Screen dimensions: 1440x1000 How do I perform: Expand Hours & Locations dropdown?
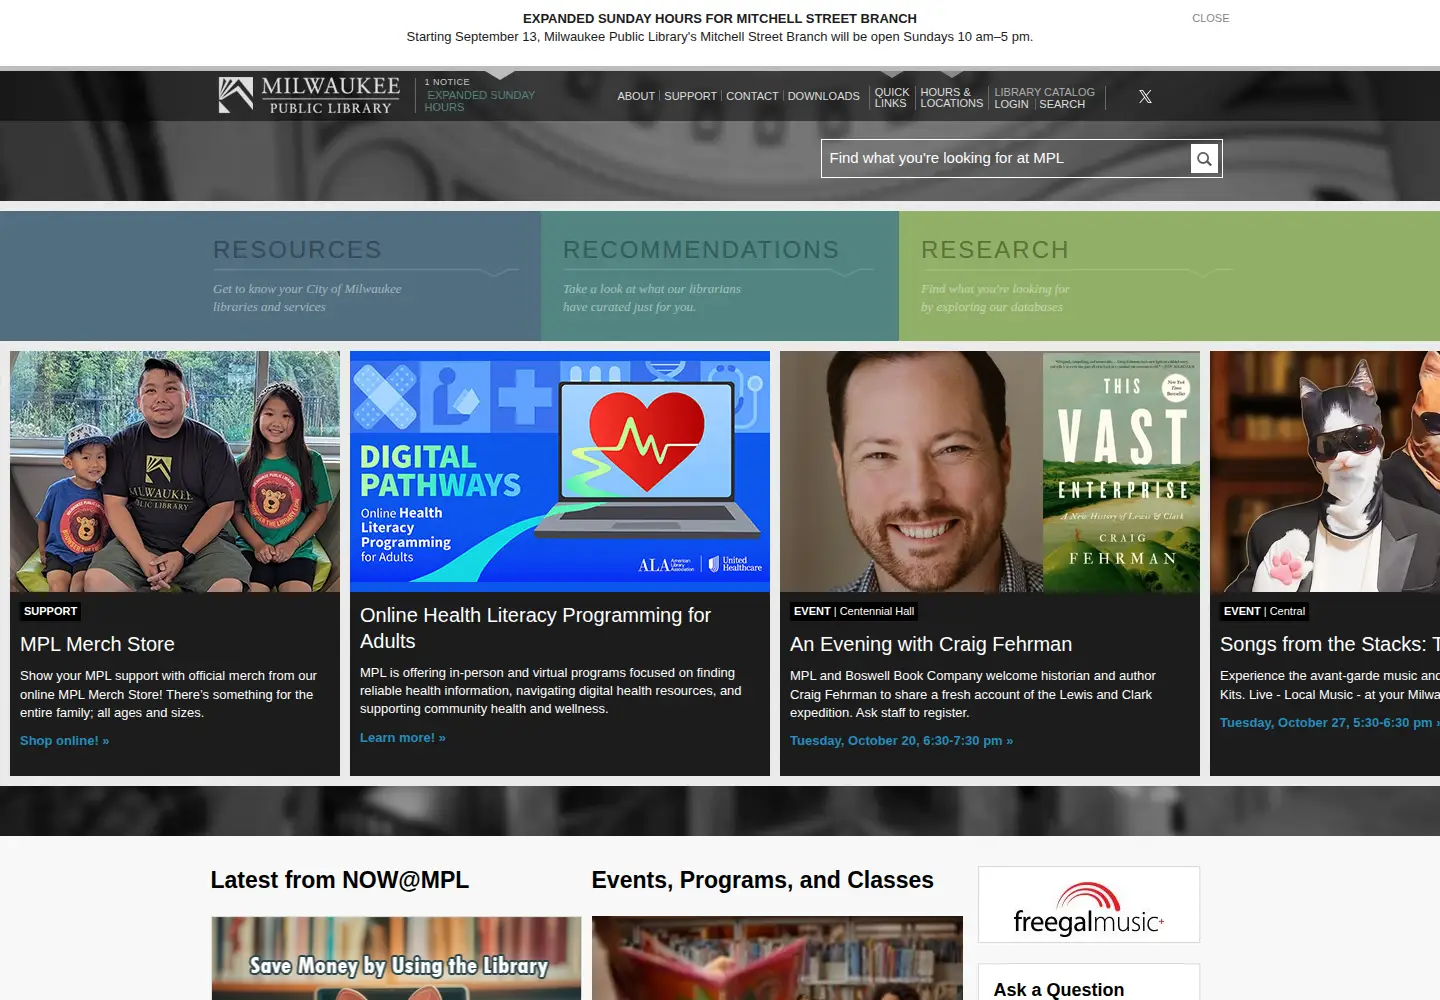click(x=951, y=97)
